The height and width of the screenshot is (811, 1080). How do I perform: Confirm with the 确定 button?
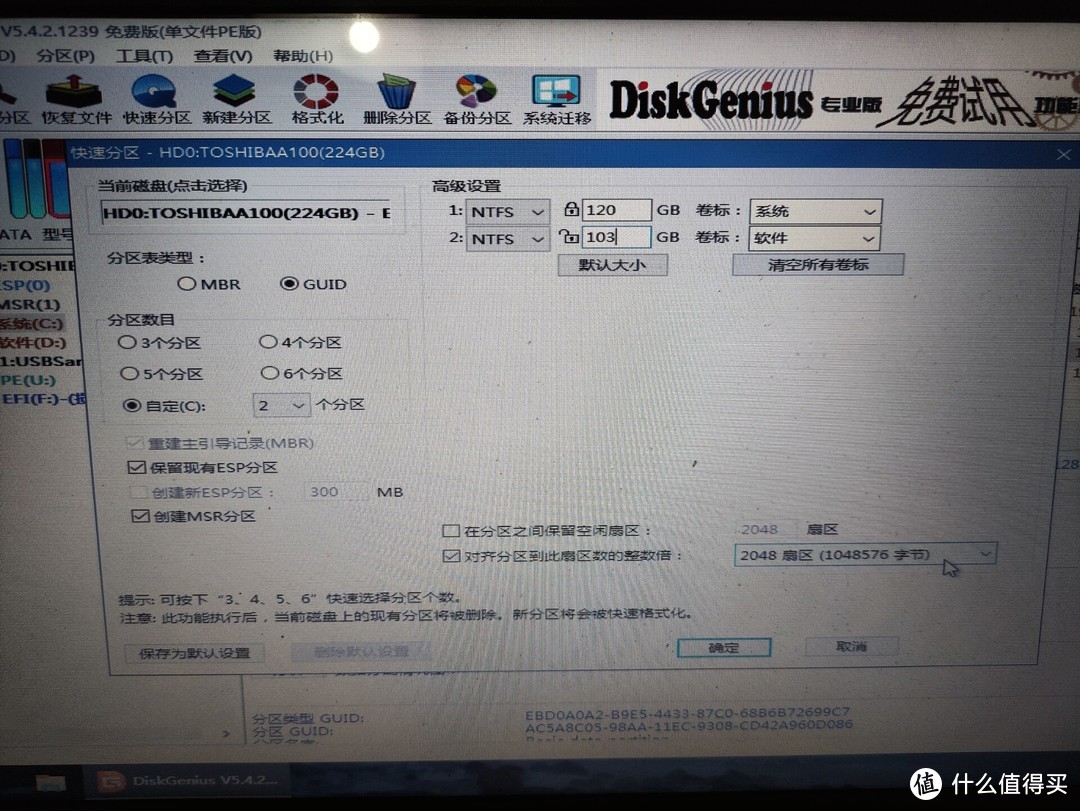[724, 648]
